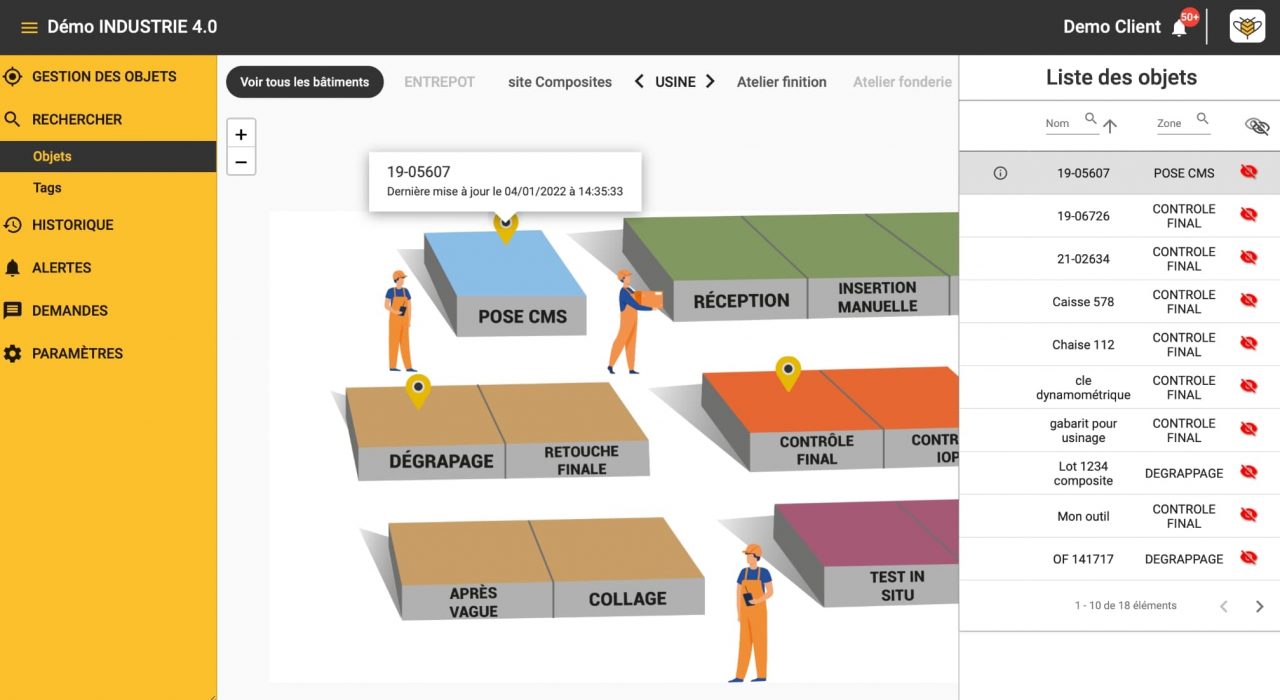Go to previous building with the left chevron
Image resolution: width=1280 pixels, height=700 pixels.
639,81
